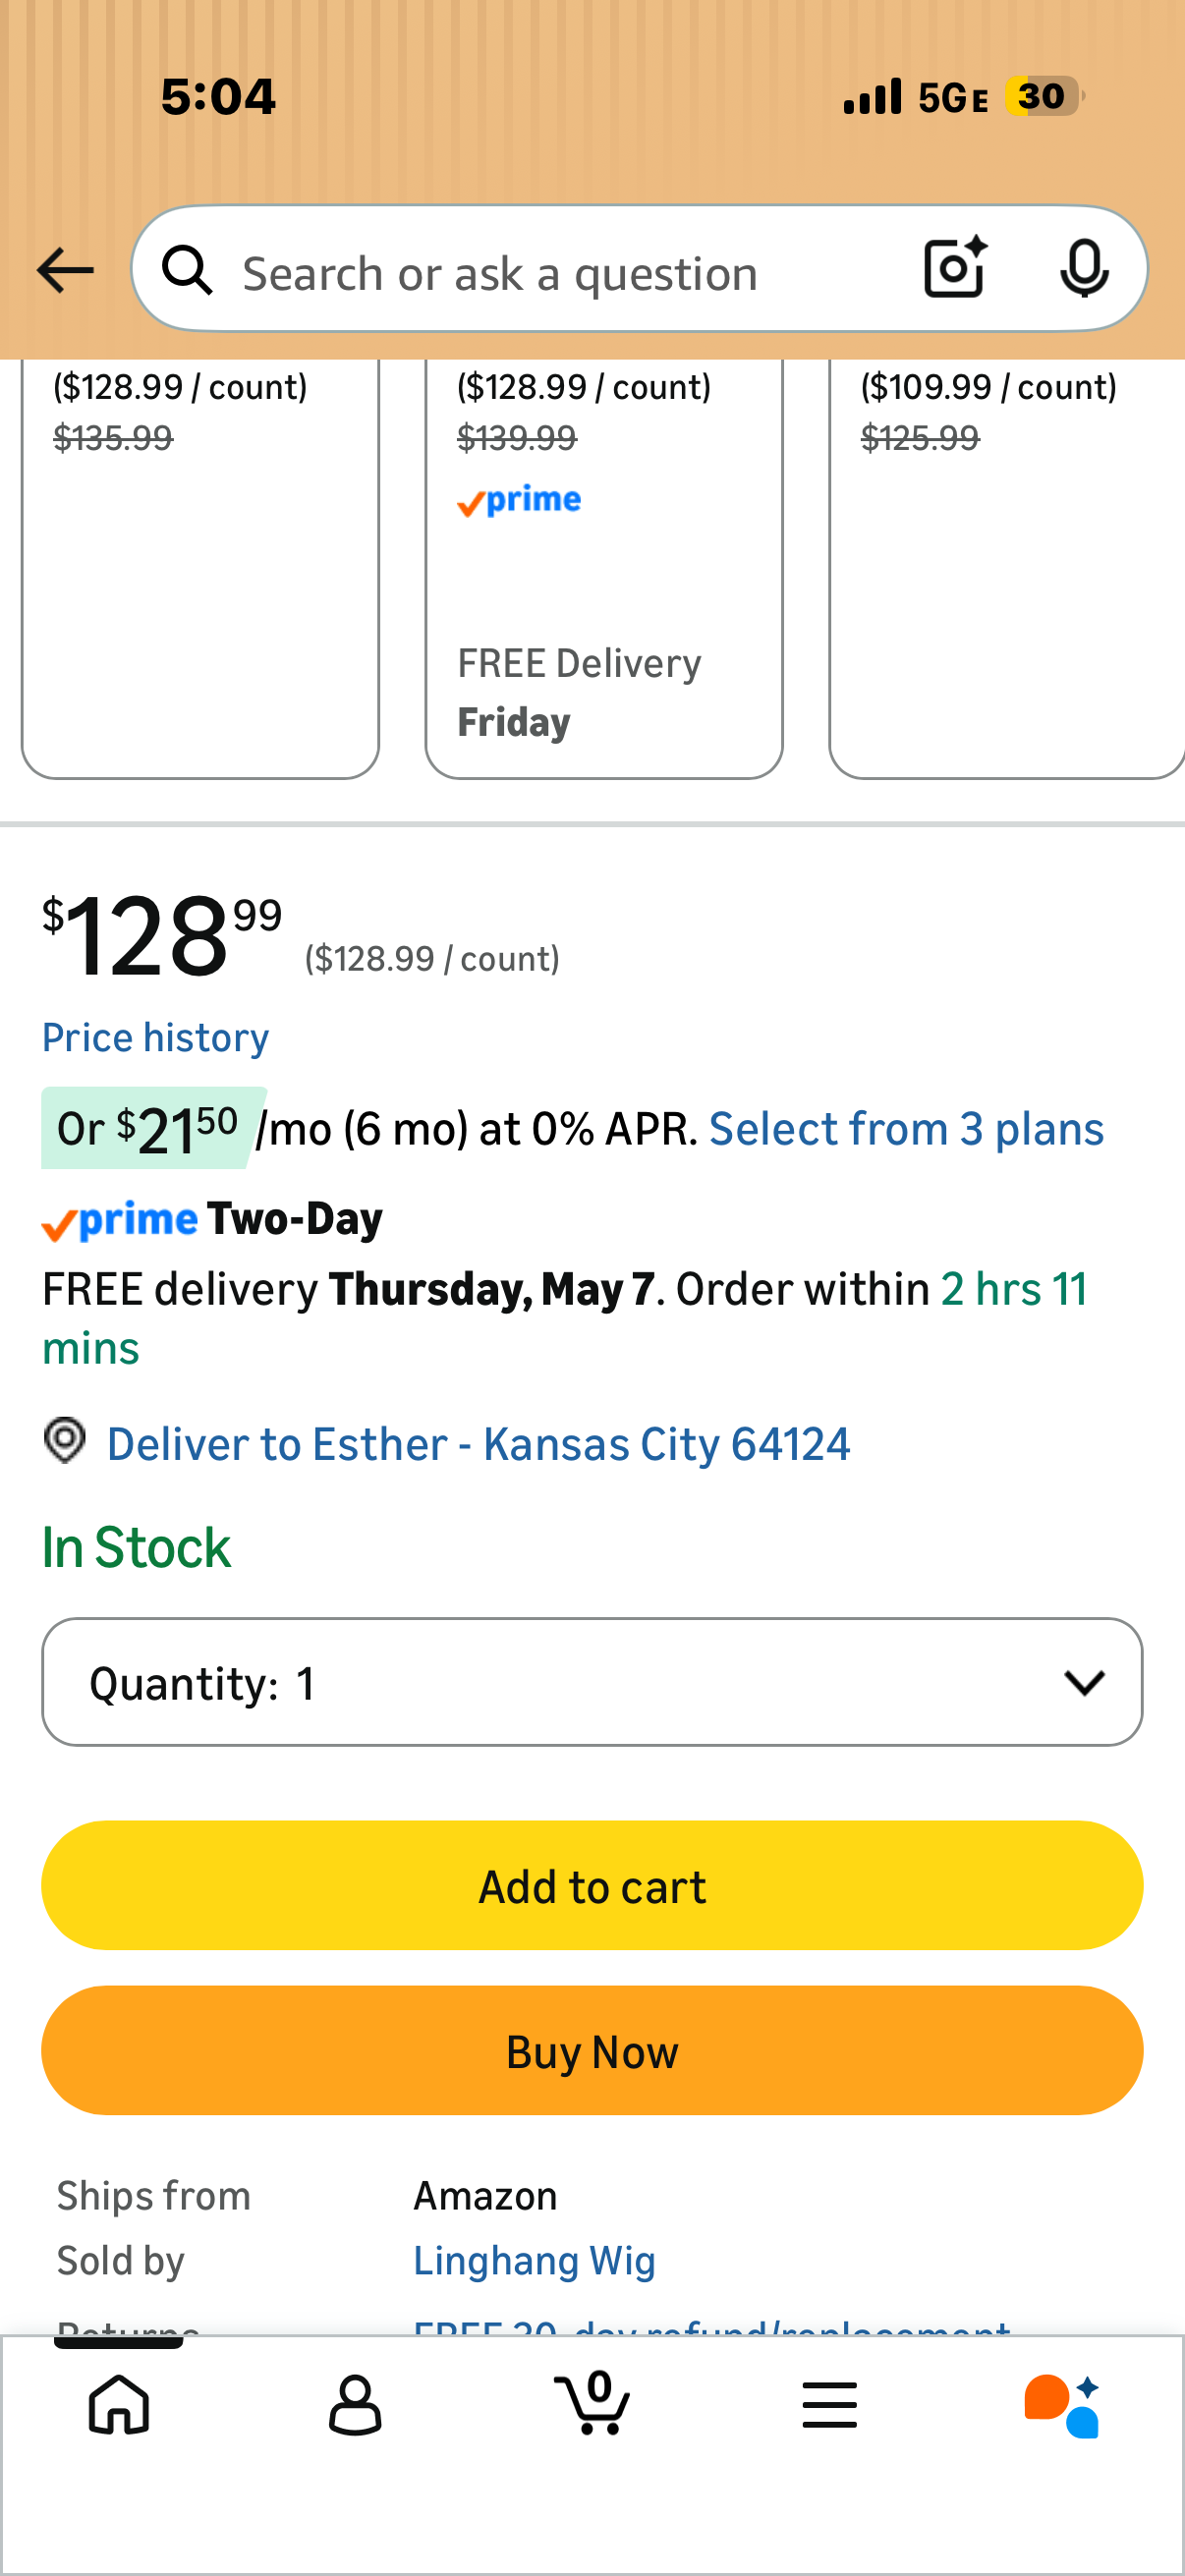Select from 3 payment plans link
Screen dimensions: 1185x2576
coord(906,1129)
